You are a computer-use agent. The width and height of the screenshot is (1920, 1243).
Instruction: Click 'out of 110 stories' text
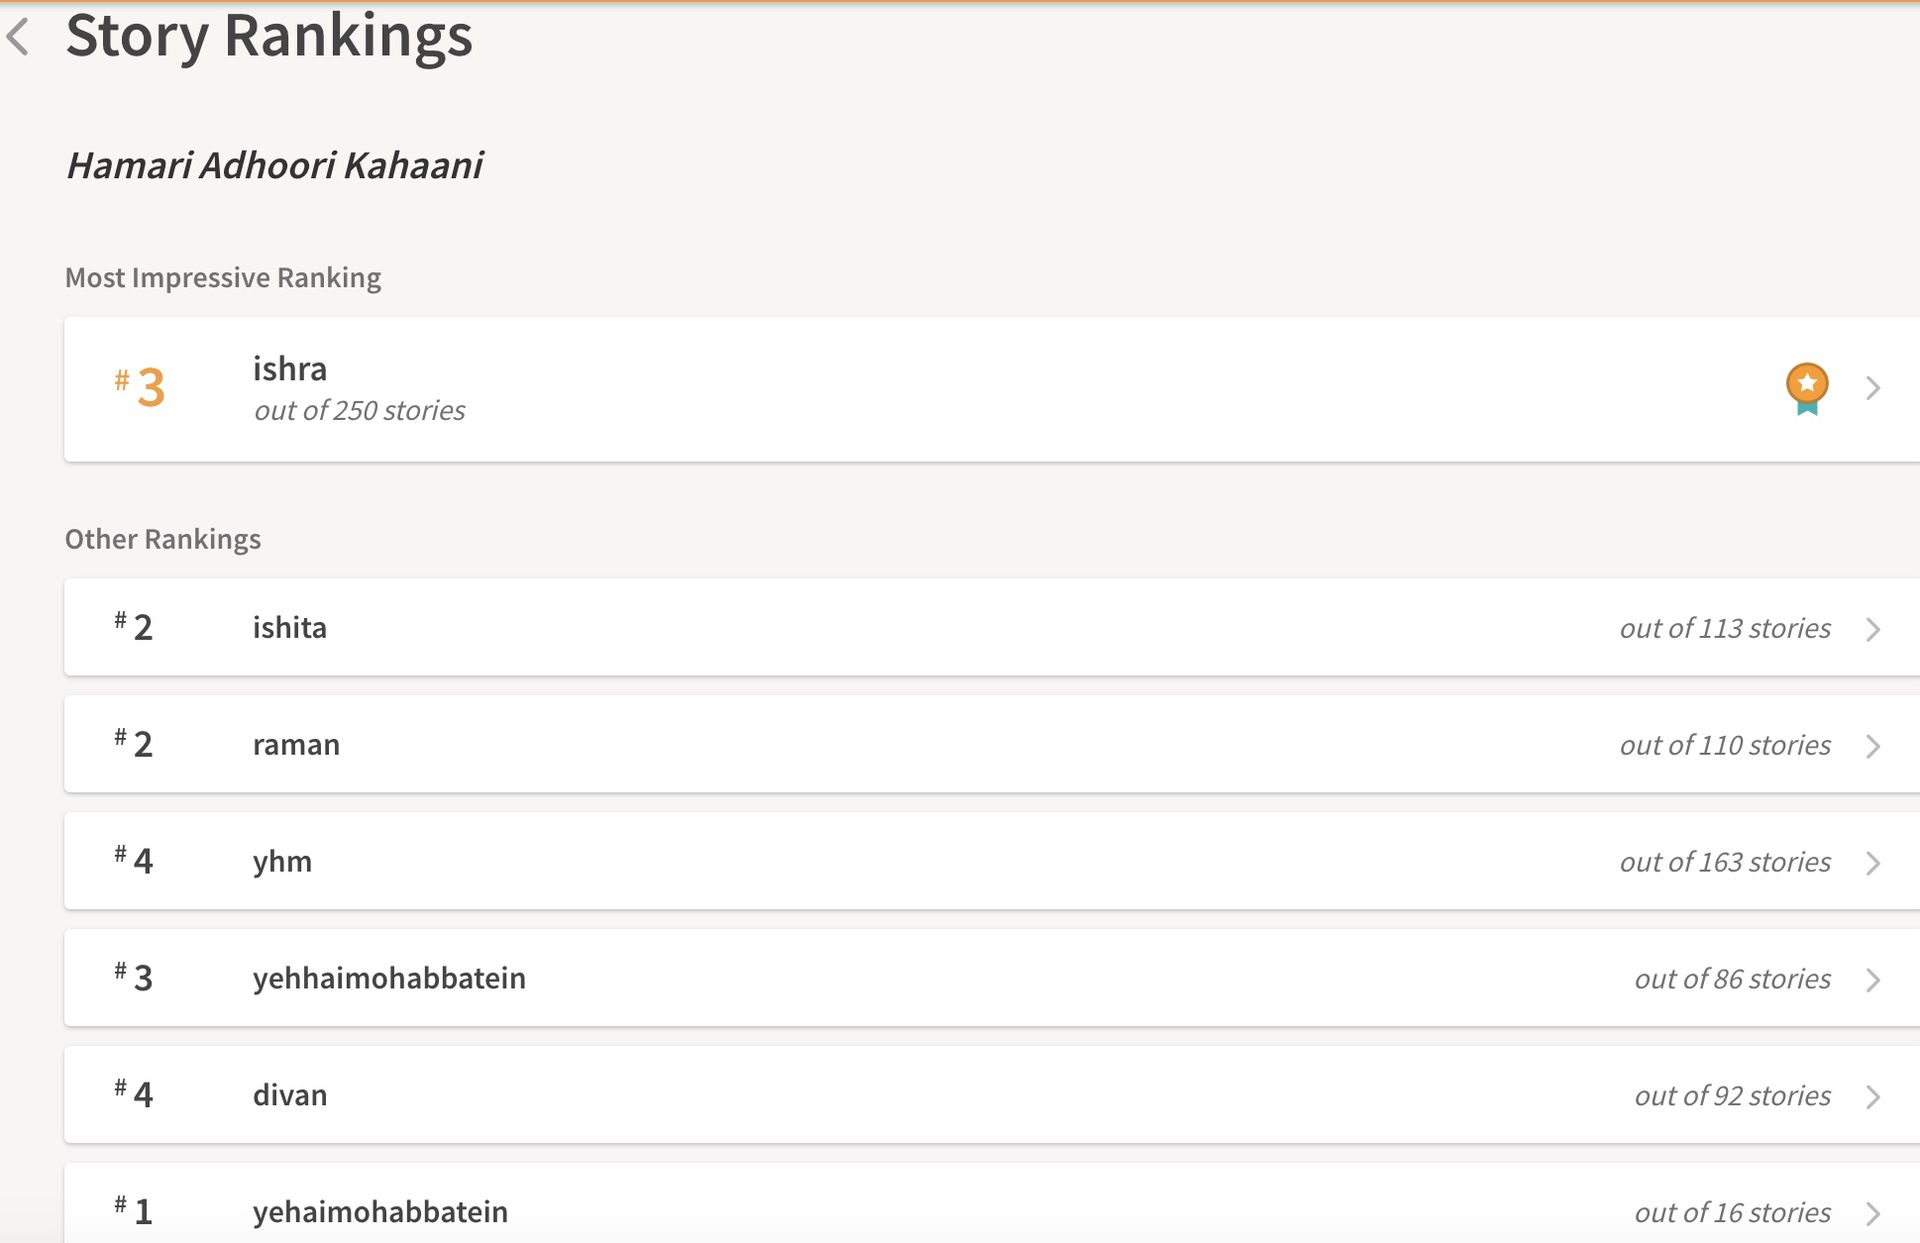click(x=1725, y=746)
